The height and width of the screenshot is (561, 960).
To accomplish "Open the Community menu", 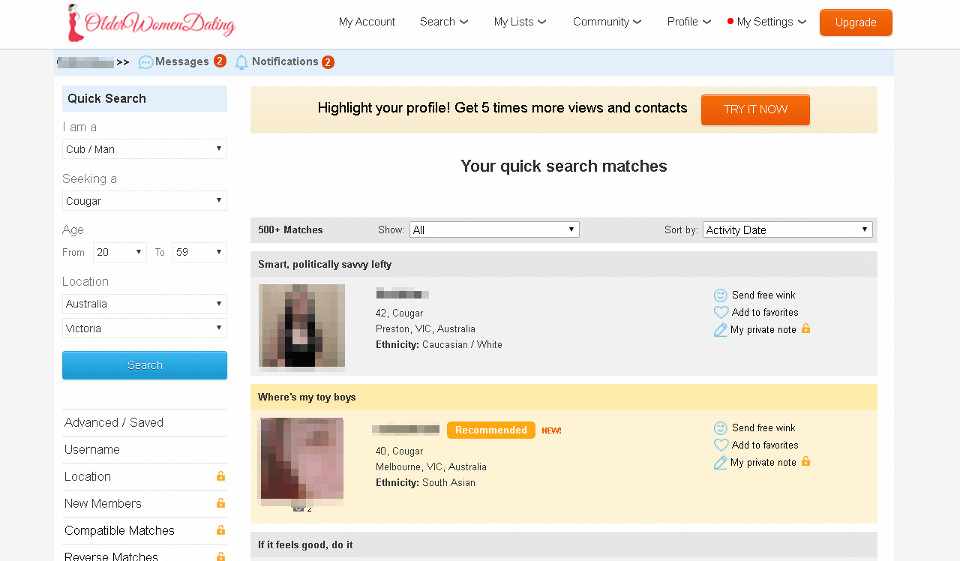I will pyautogui.click(x=607, y=22).
